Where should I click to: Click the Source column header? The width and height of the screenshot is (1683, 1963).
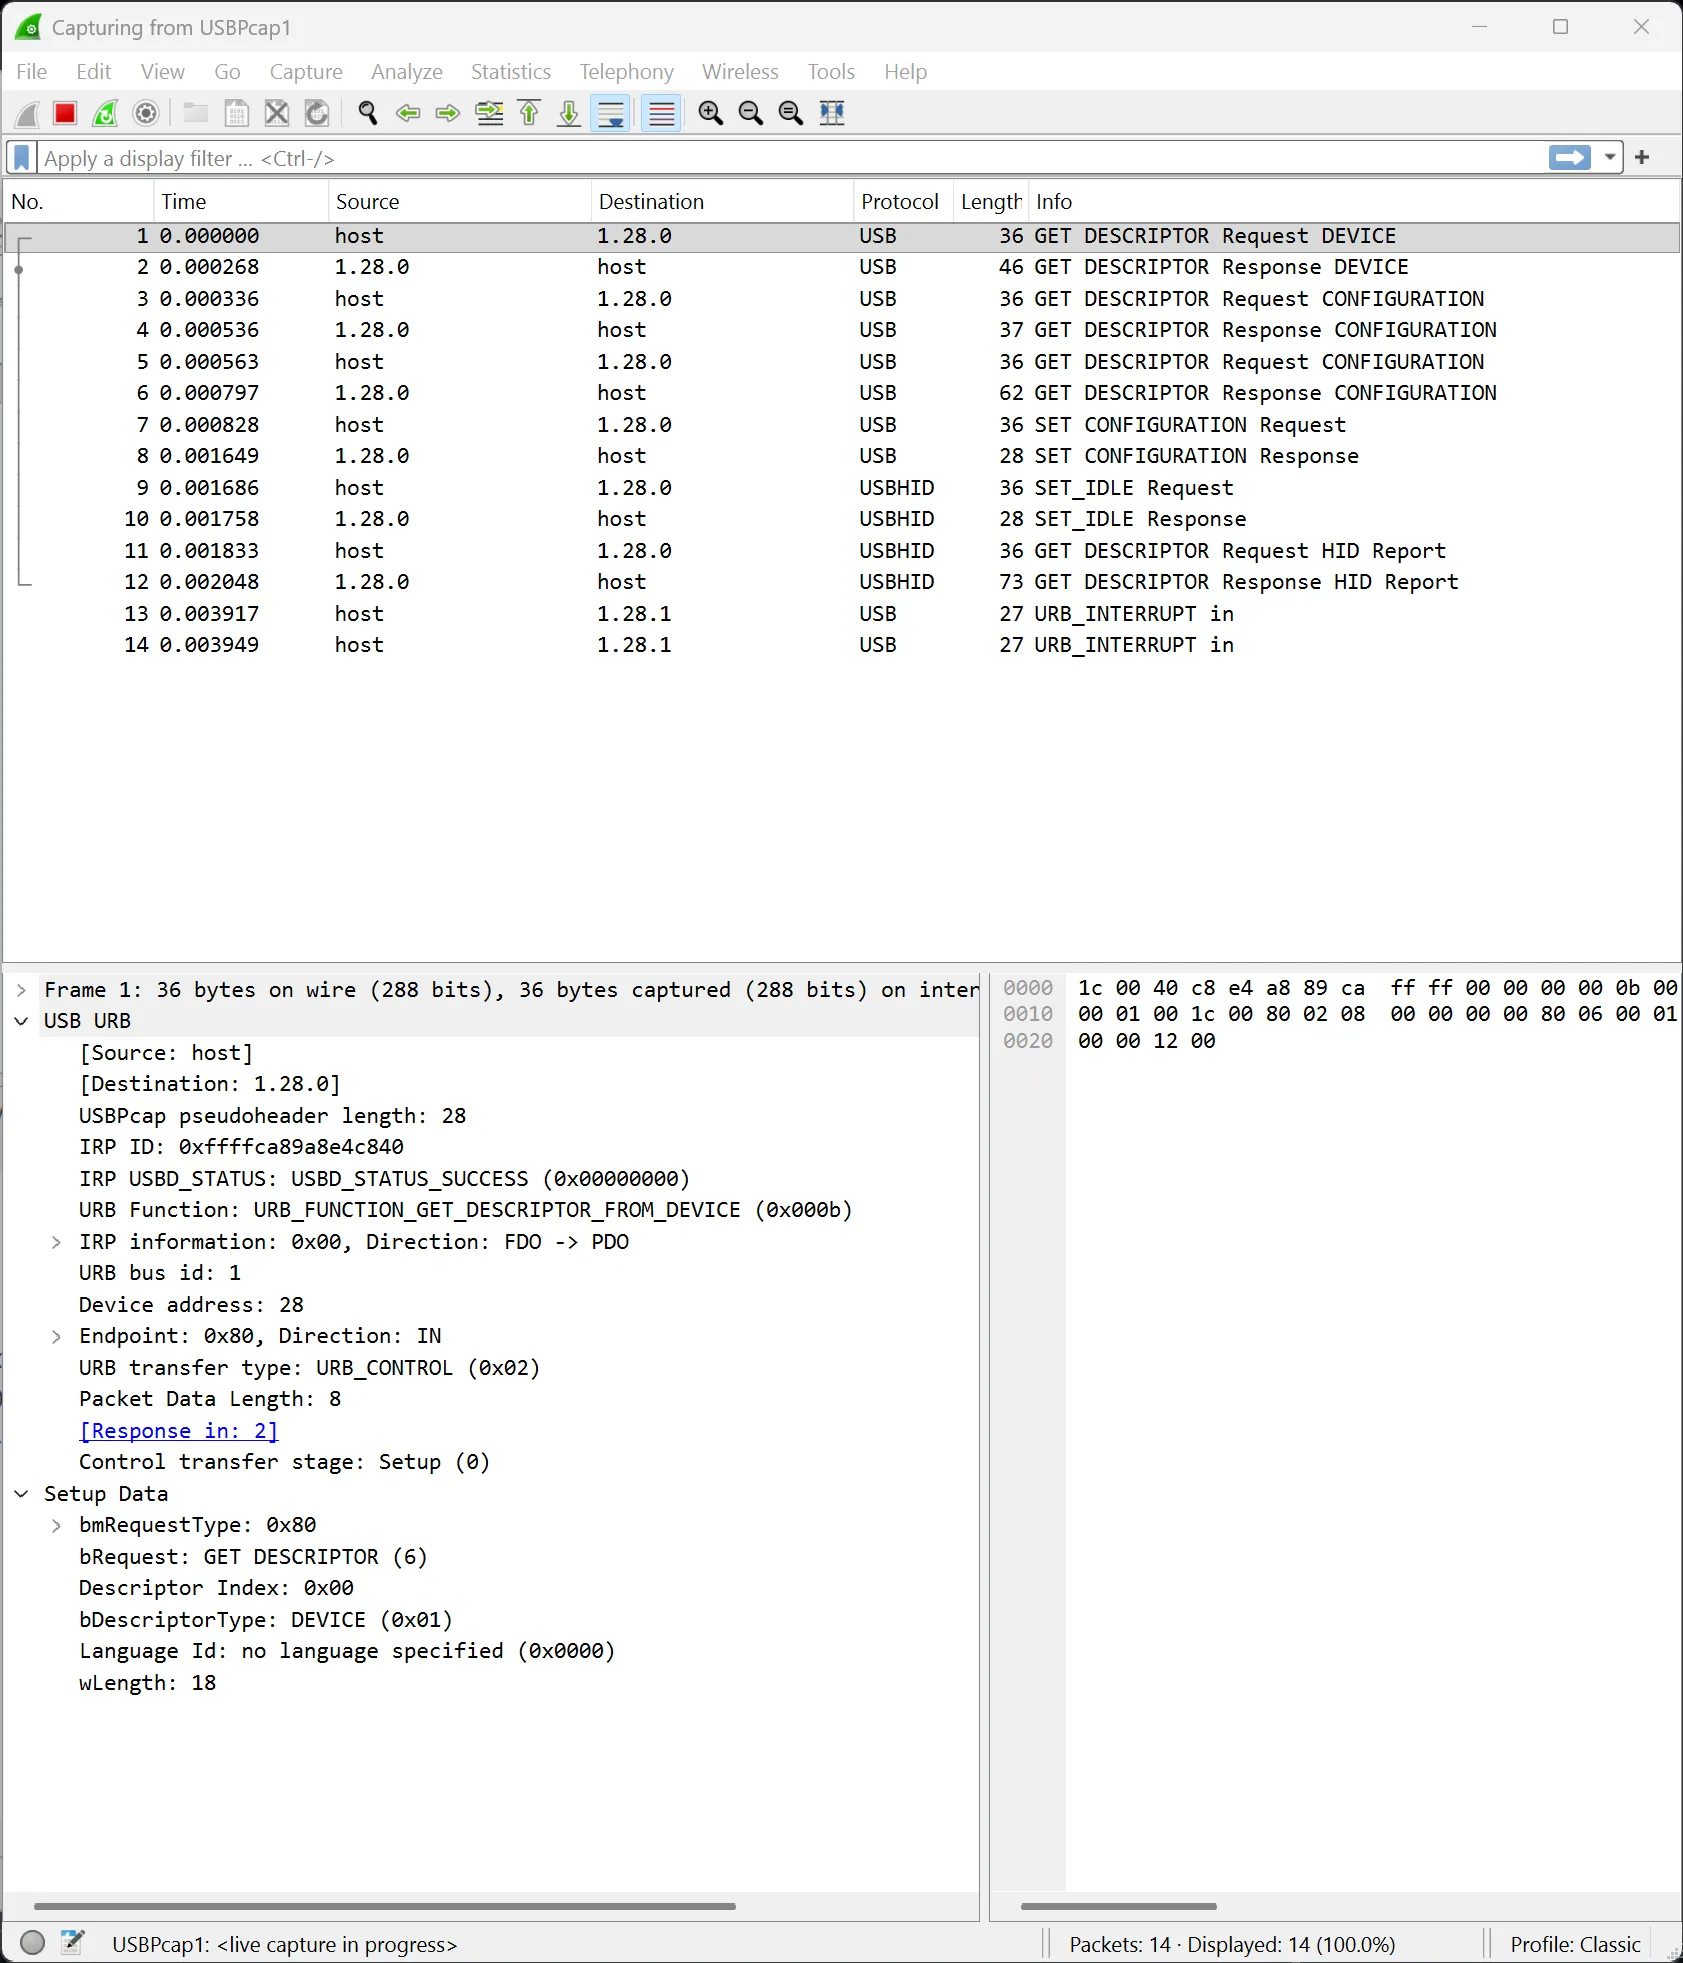[460, 202]
